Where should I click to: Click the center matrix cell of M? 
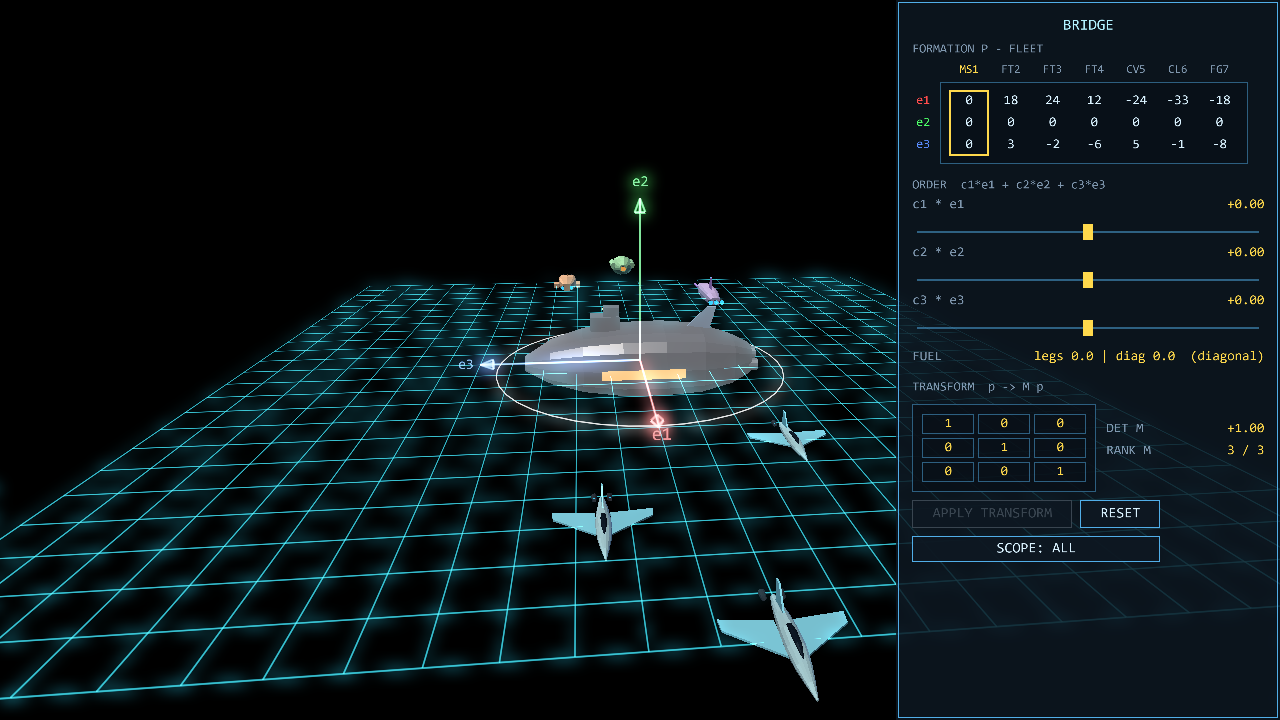(1004, 448)
